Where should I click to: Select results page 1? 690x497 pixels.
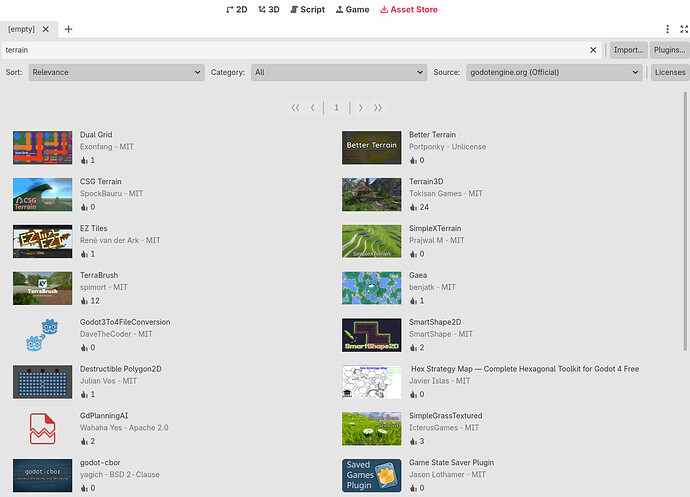click(x=336, y=107)
